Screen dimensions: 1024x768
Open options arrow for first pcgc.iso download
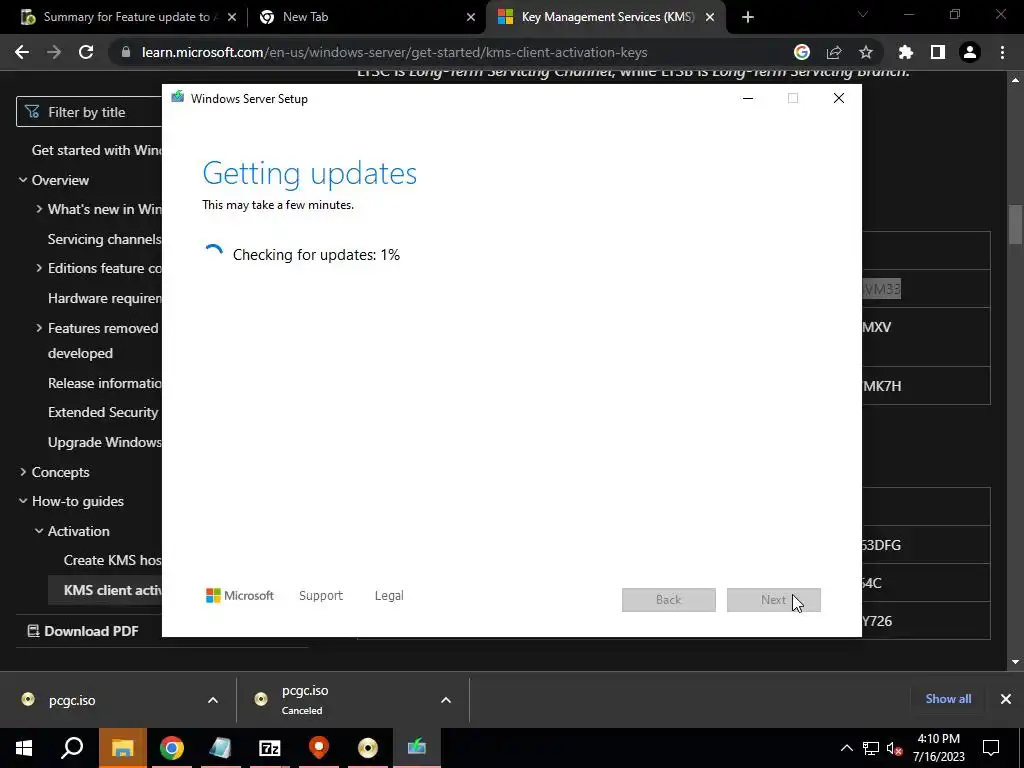click(213, 700)
